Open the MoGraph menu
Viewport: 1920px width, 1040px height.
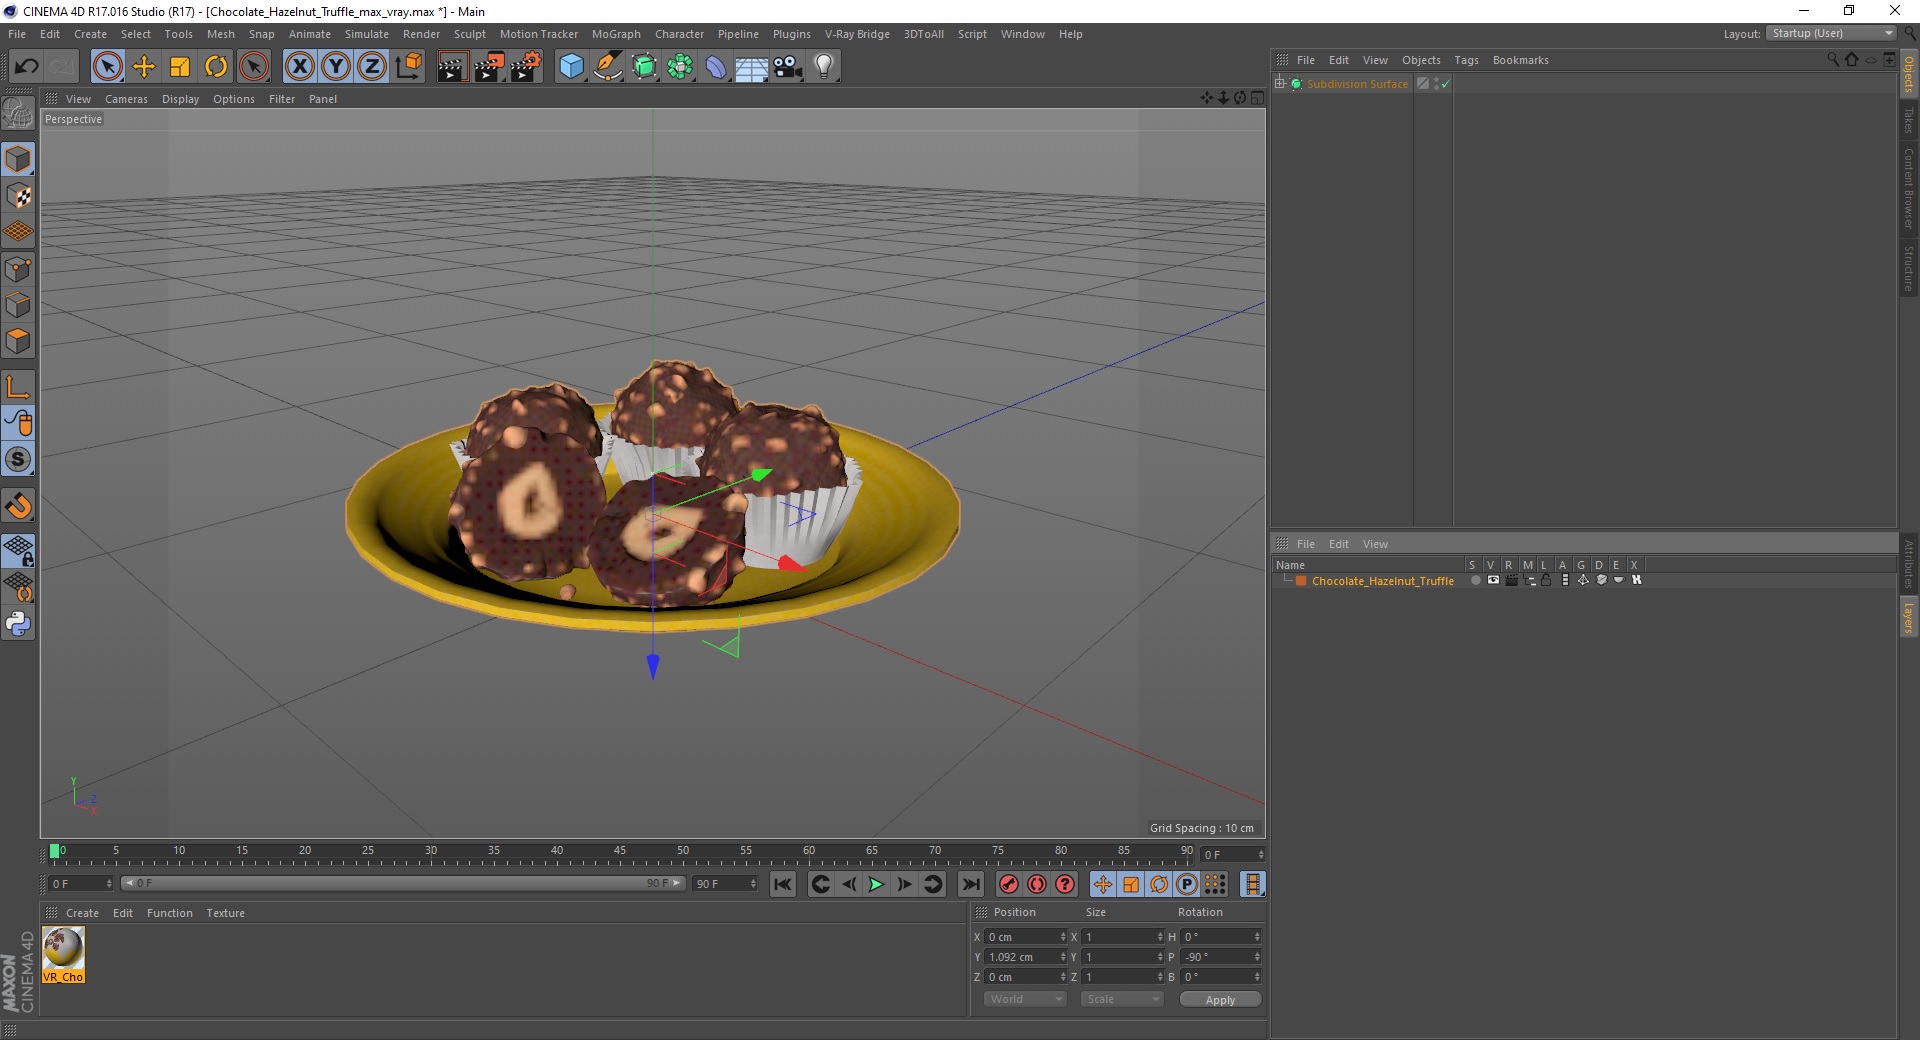[x=616, y=34]
